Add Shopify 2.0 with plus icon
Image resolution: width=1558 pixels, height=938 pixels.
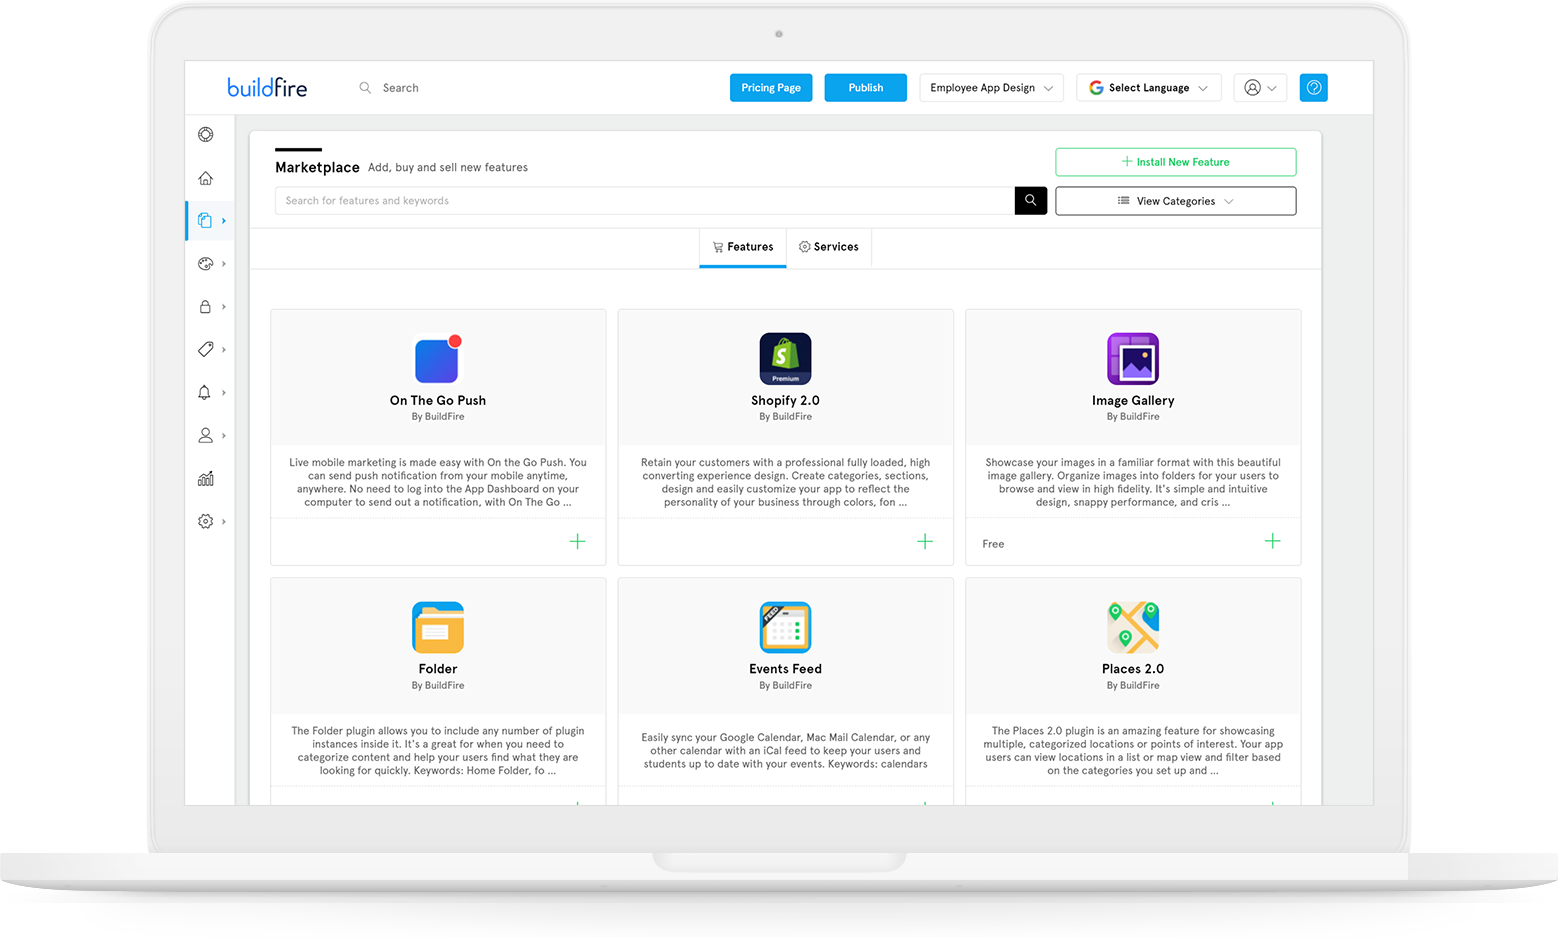(x=925, y=541)
